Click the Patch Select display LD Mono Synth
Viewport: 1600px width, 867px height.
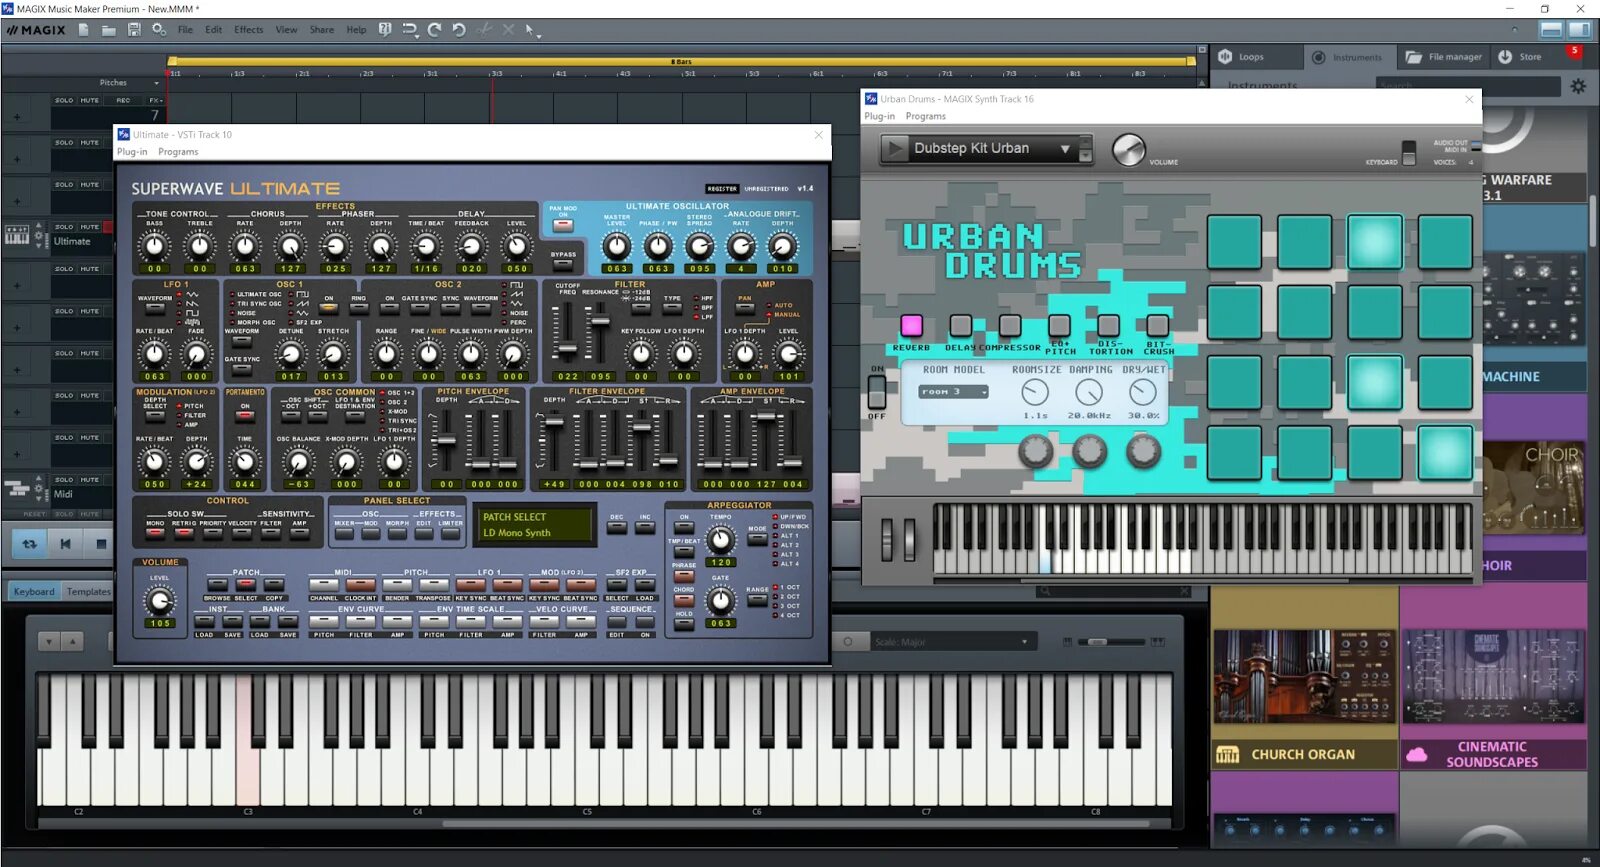(535, 525)
